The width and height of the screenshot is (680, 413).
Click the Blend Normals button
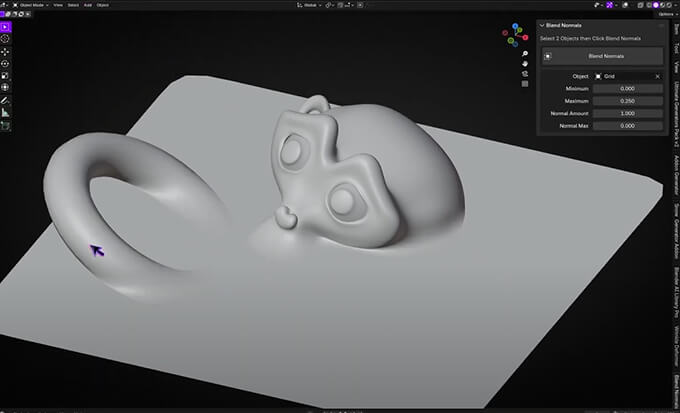click(603, 56)
